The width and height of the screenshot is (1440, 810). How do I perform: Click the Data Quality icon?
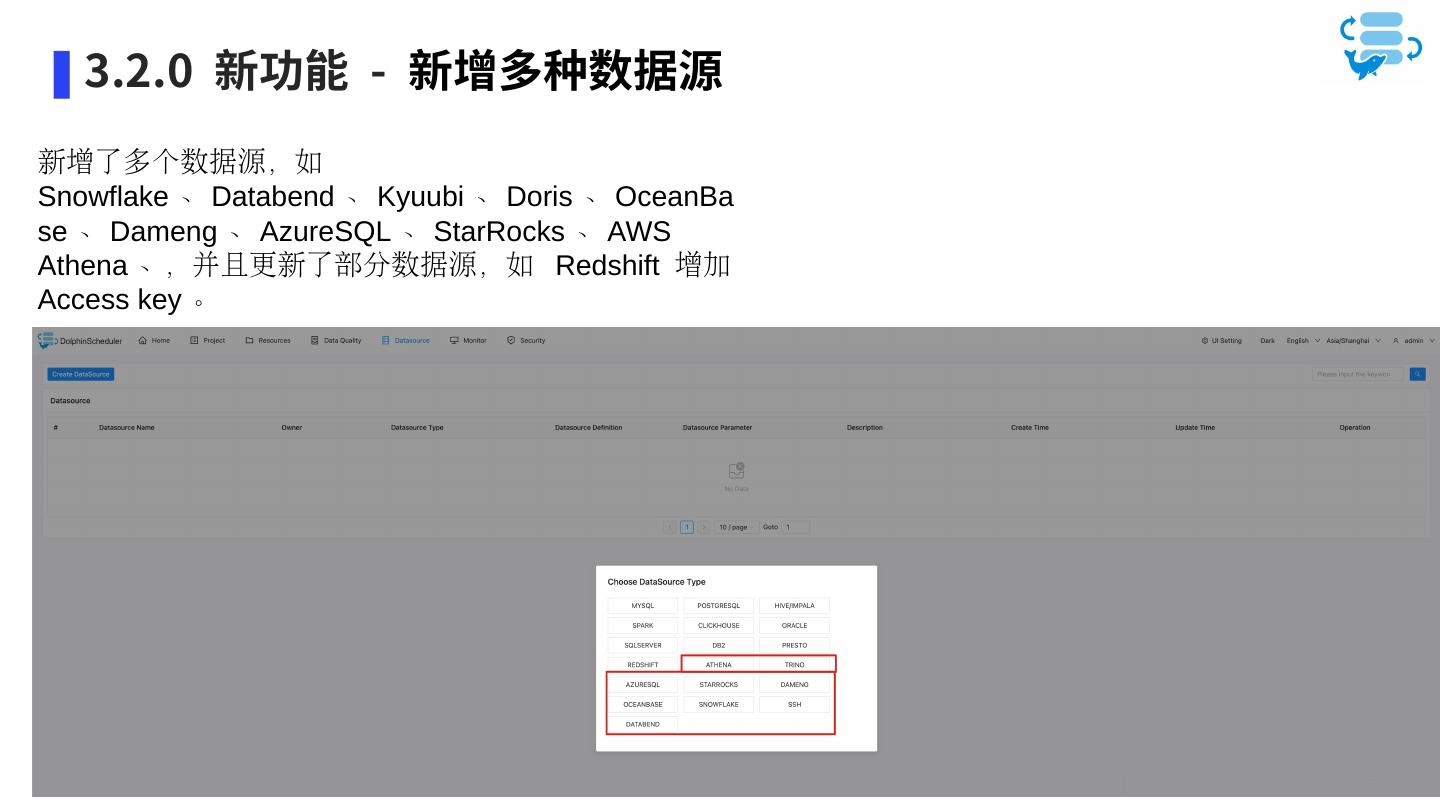coord(315,341)
